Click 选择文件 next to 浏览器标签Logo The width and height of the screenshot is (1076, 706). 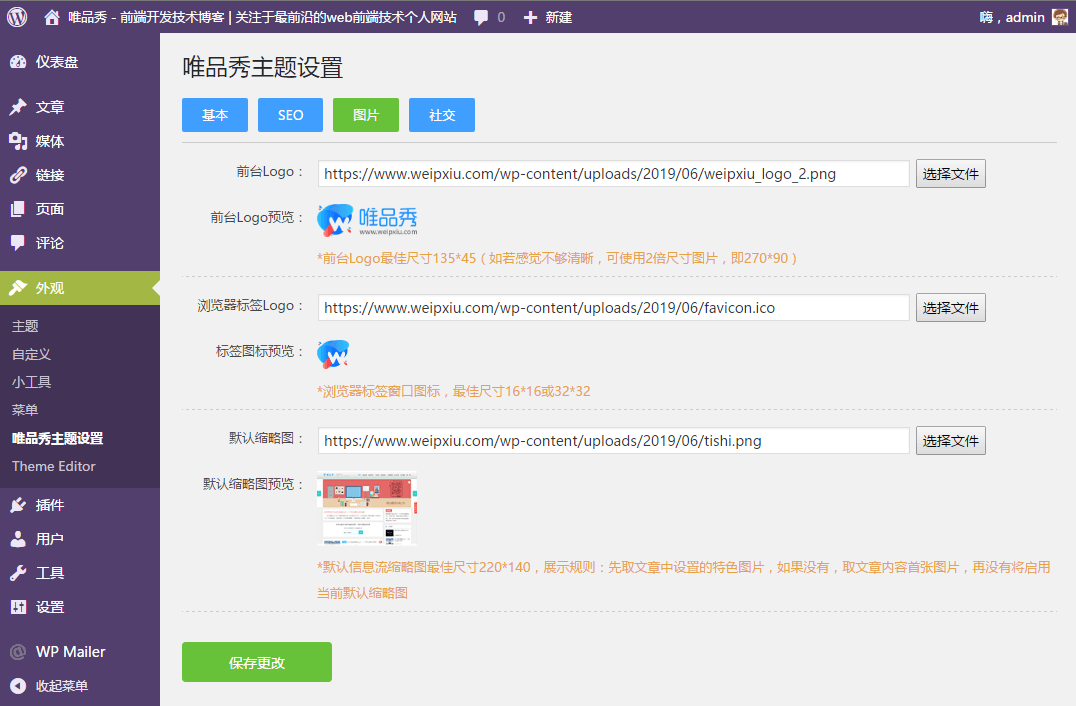pos(950,307)
